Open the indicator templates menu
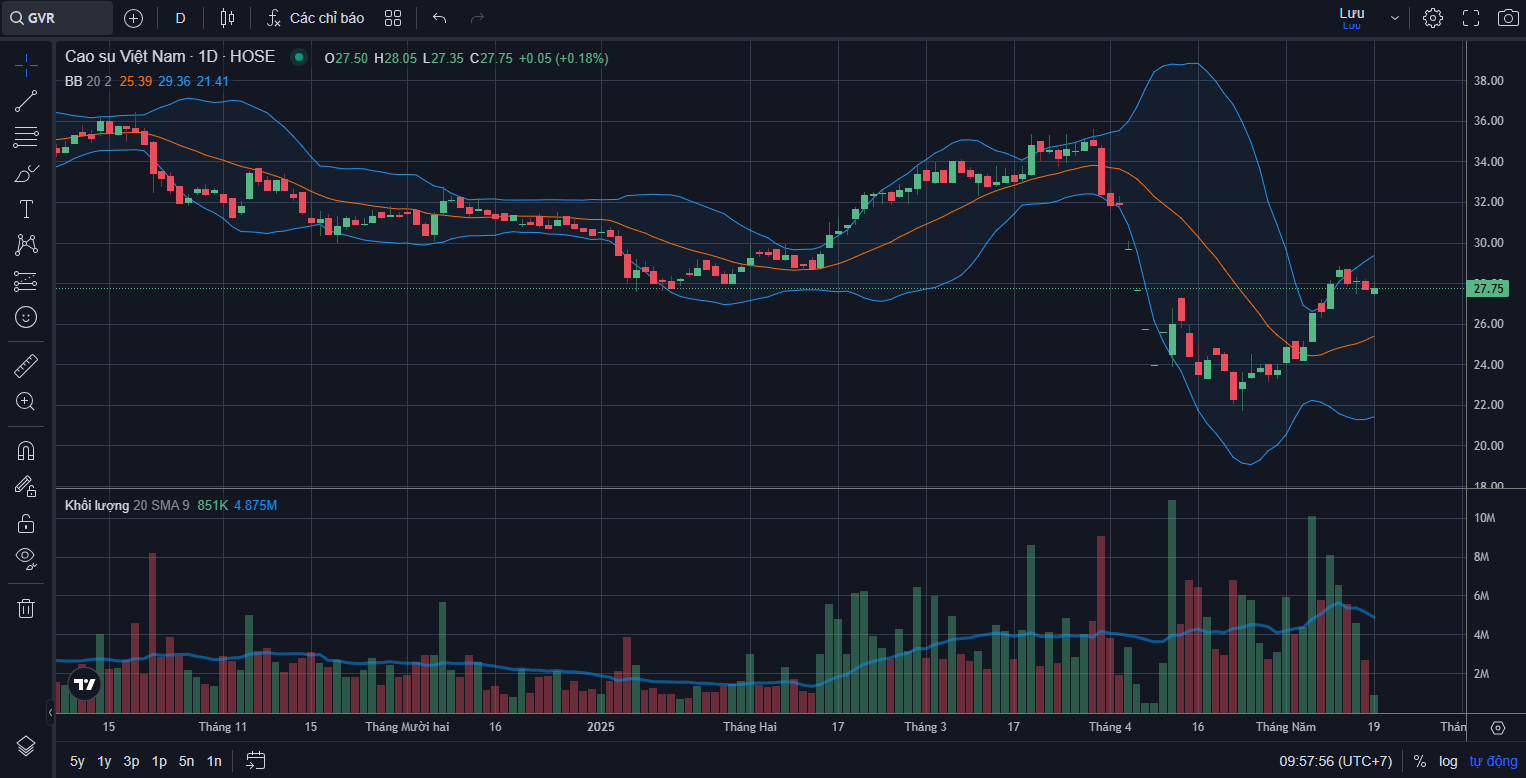 (x=393, y=18)
